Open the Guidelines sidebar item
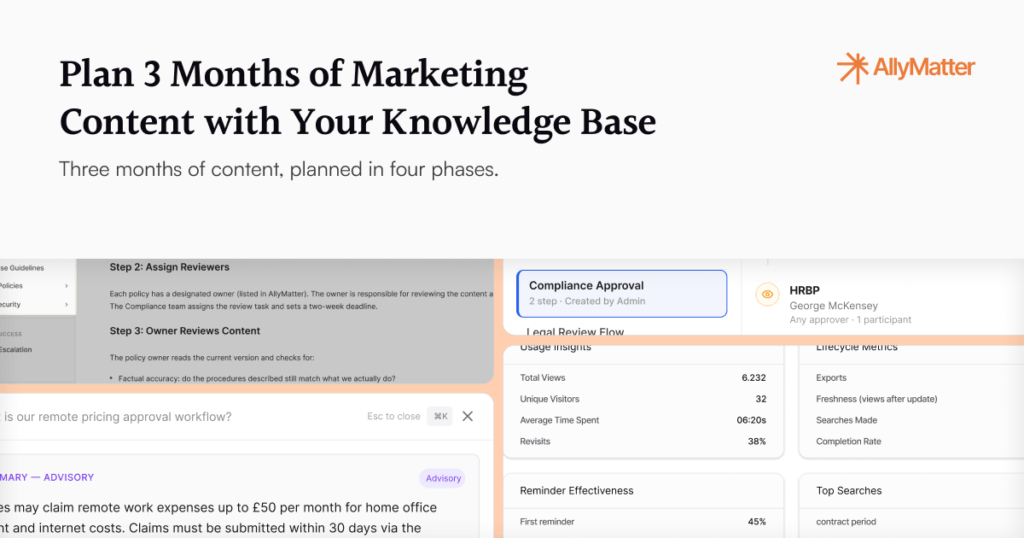Screen dimensions: 1024x538 point(22,268)
